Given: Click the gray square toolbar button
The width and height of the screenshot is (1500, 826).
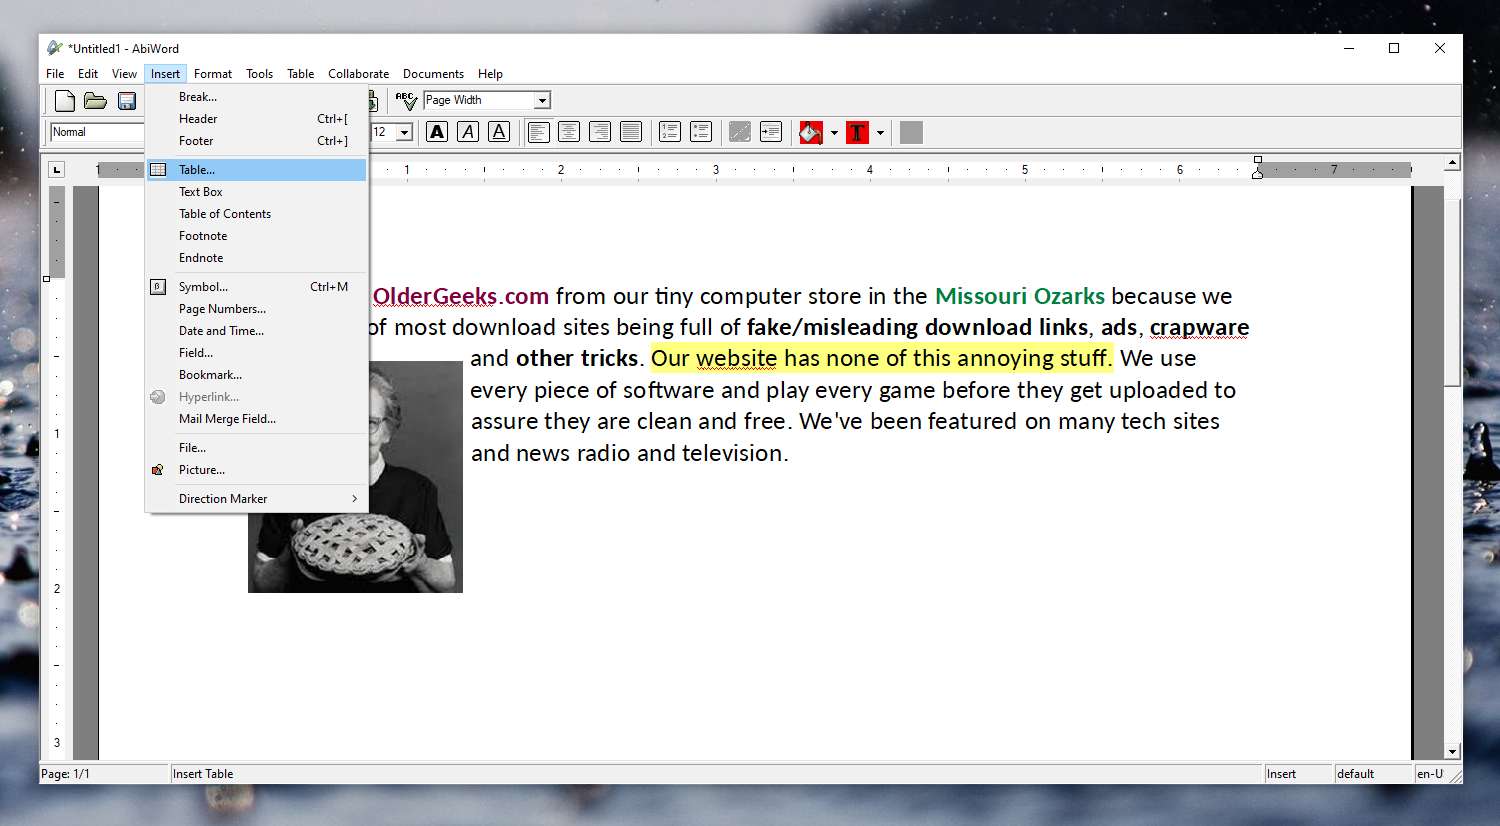Looking at the screenshot, I should click(x=911, y=132).
